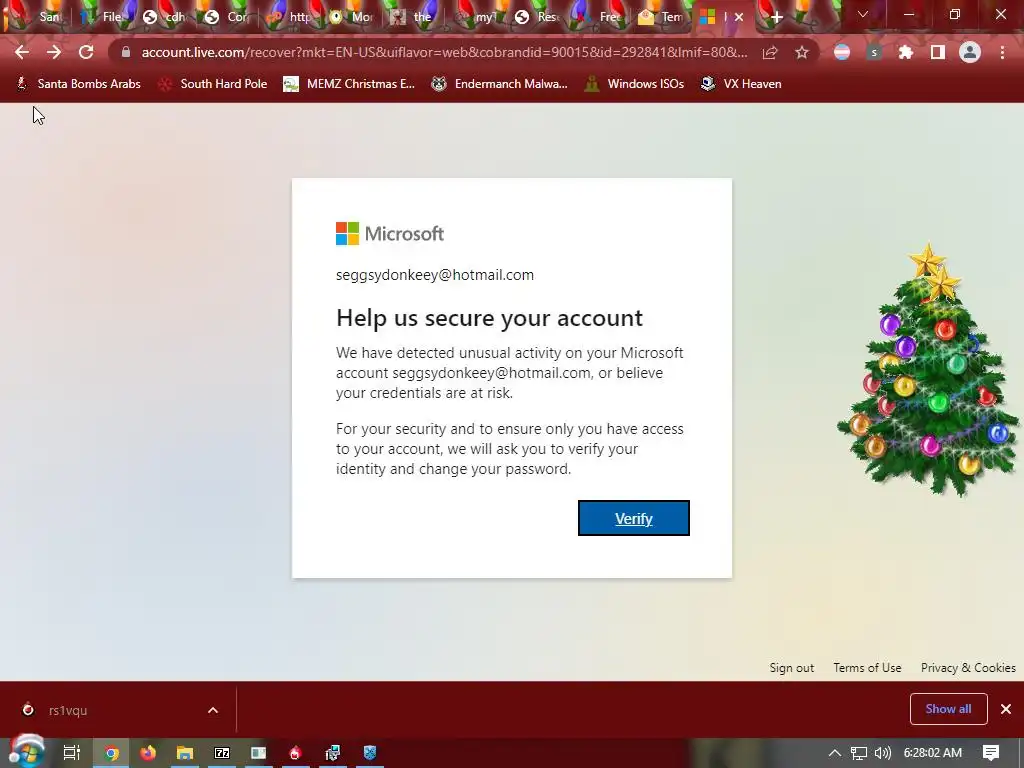Click the browser forward arrow
1024x768 pixels.
pos(54,52)
